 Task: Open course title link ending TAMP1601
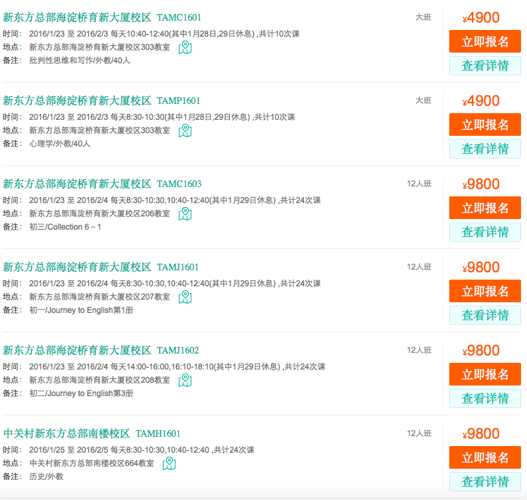102,100
